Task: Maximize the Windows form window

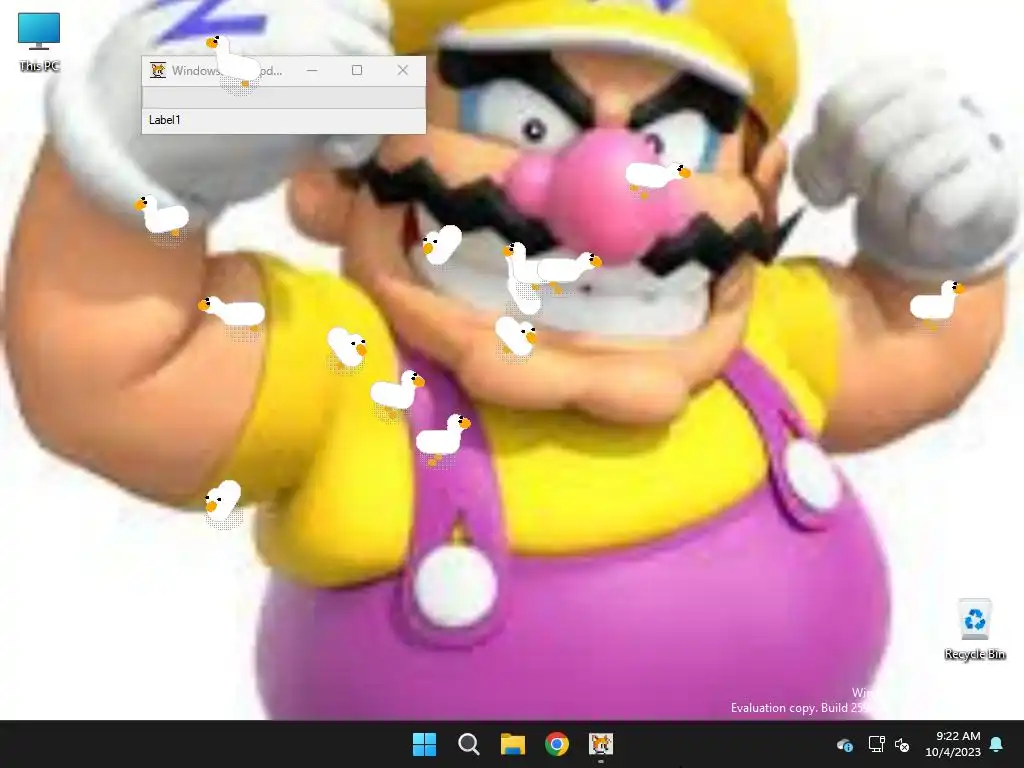Action: tap(357, 70)
